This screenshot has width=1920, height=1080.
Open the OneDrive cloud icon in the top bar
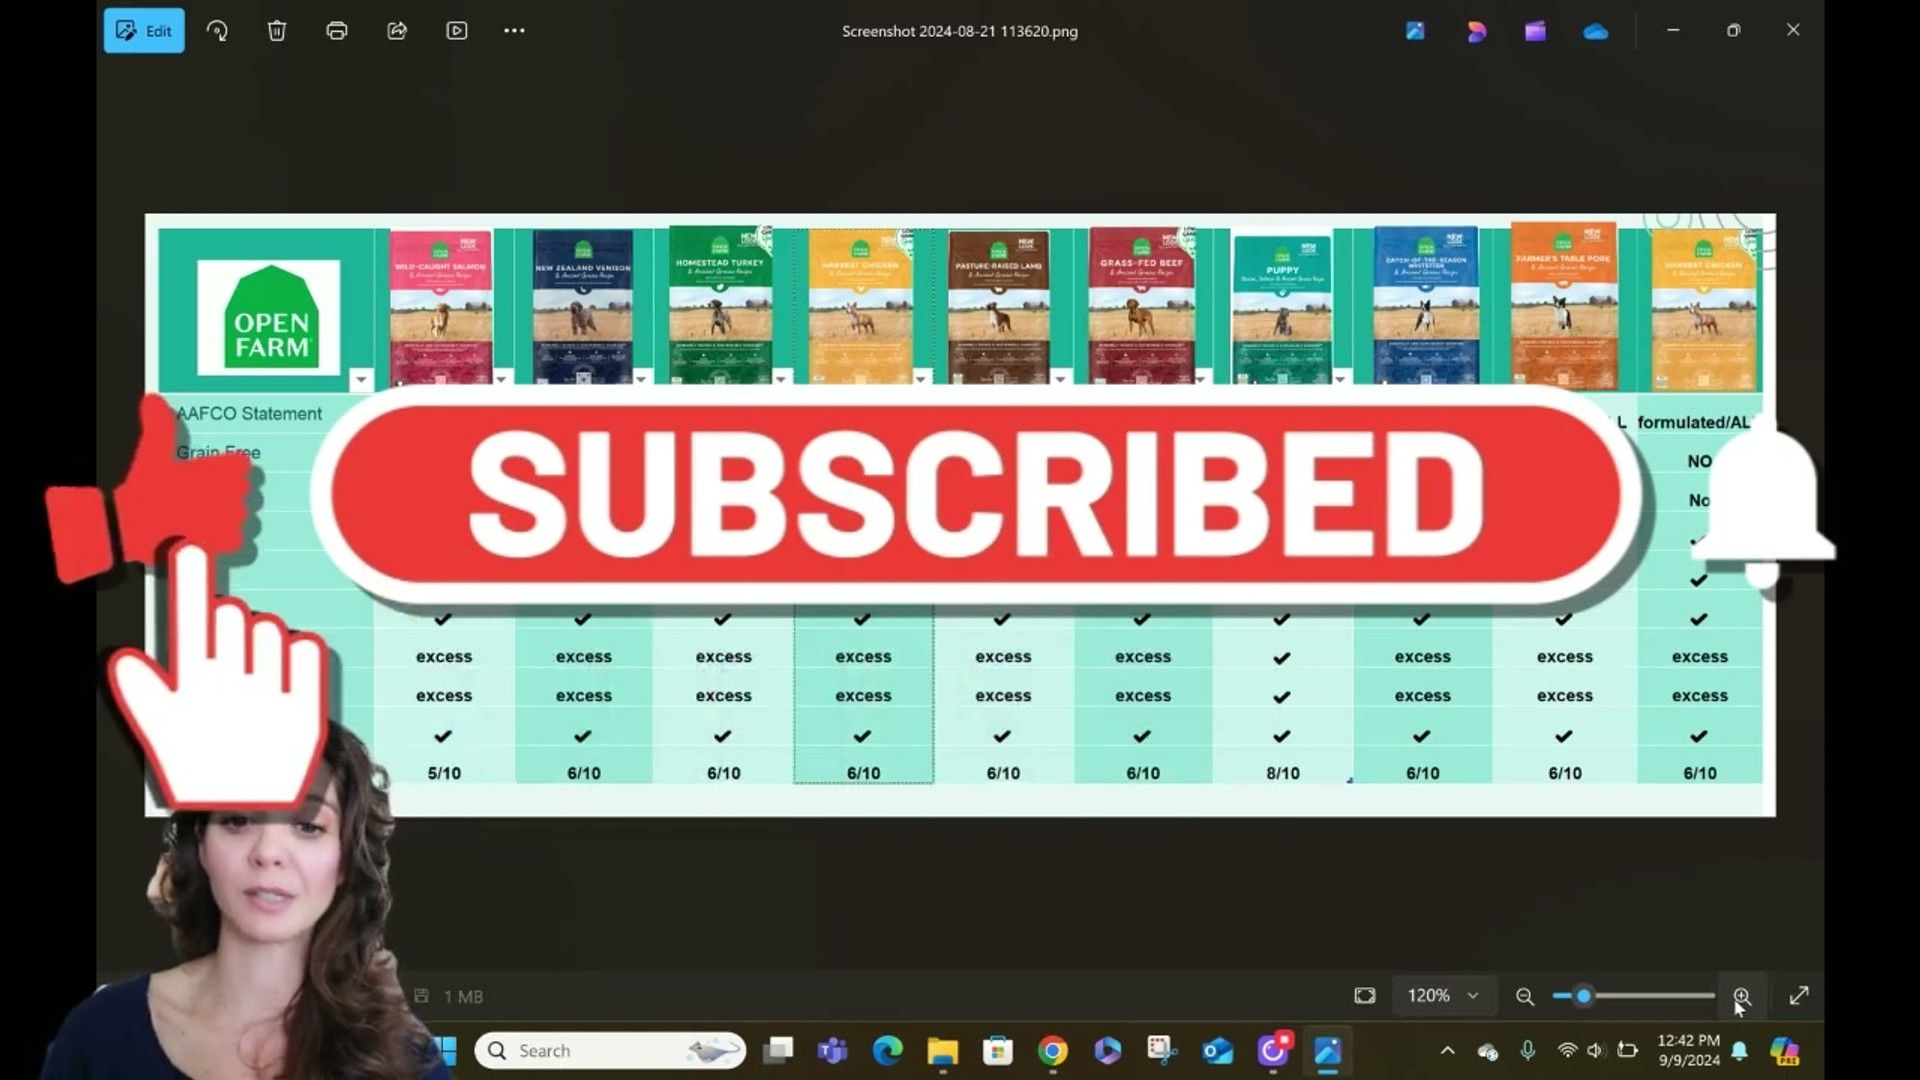1596,31
